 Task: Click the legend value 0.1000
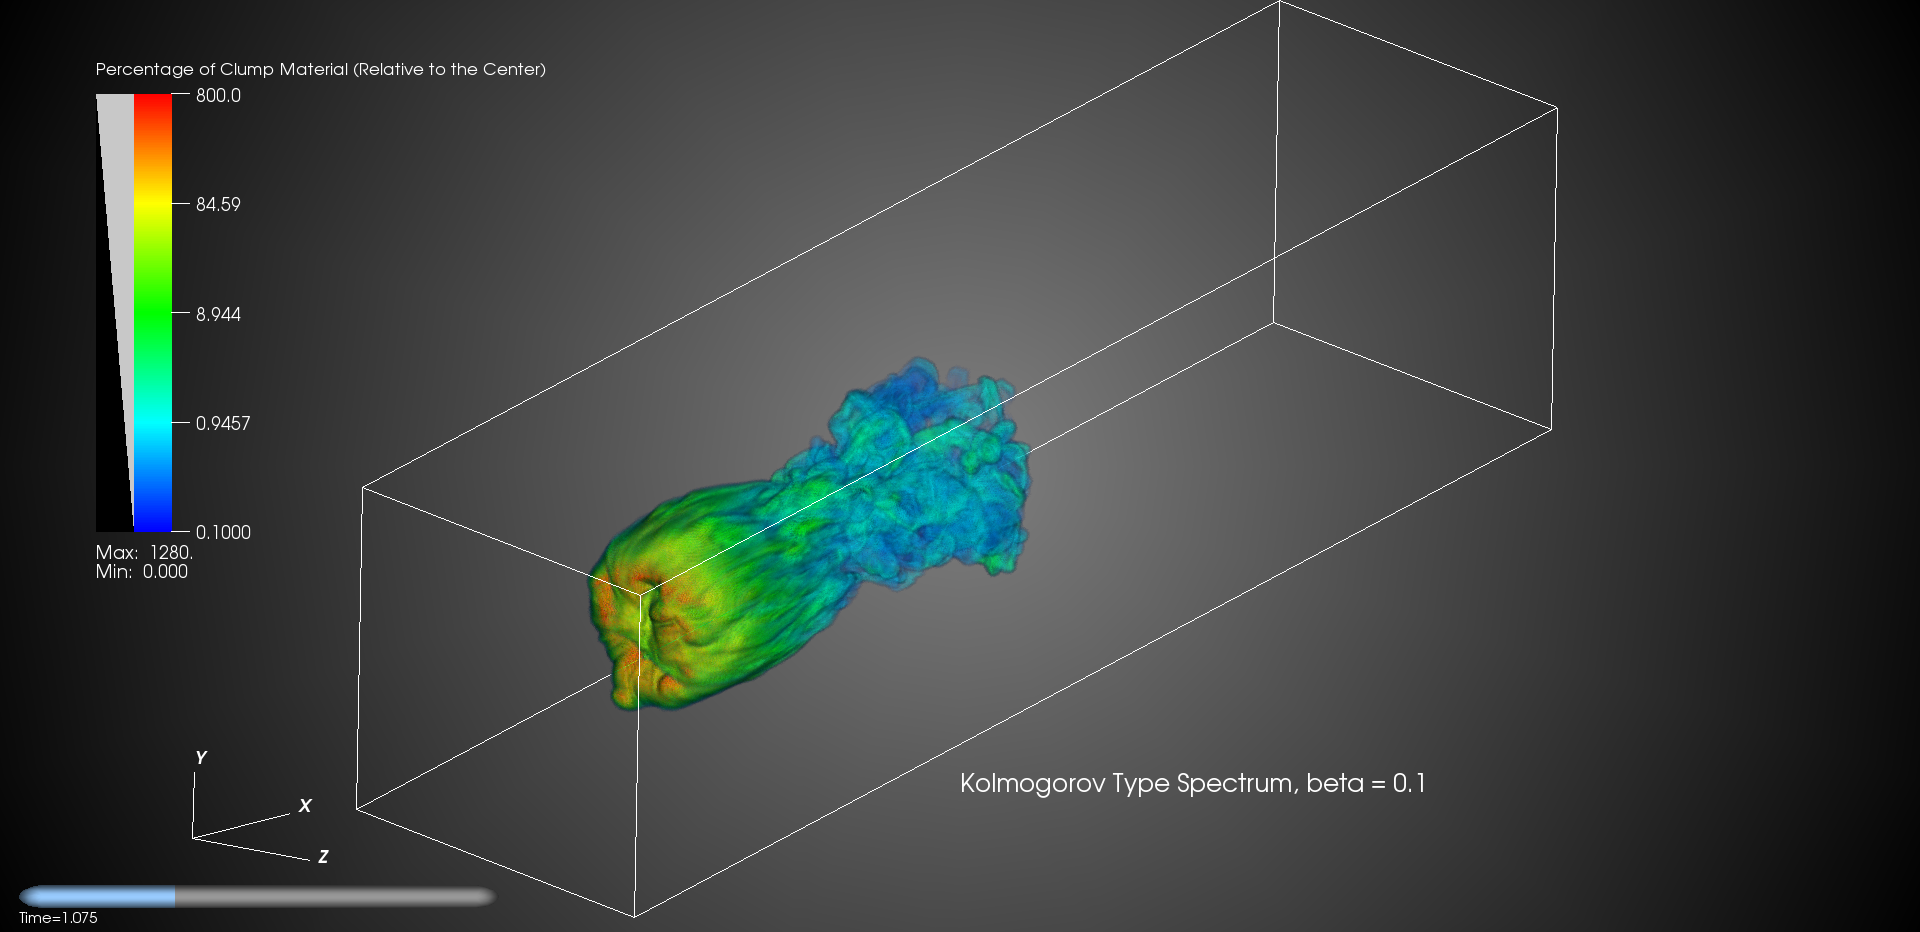click(223, 532)
